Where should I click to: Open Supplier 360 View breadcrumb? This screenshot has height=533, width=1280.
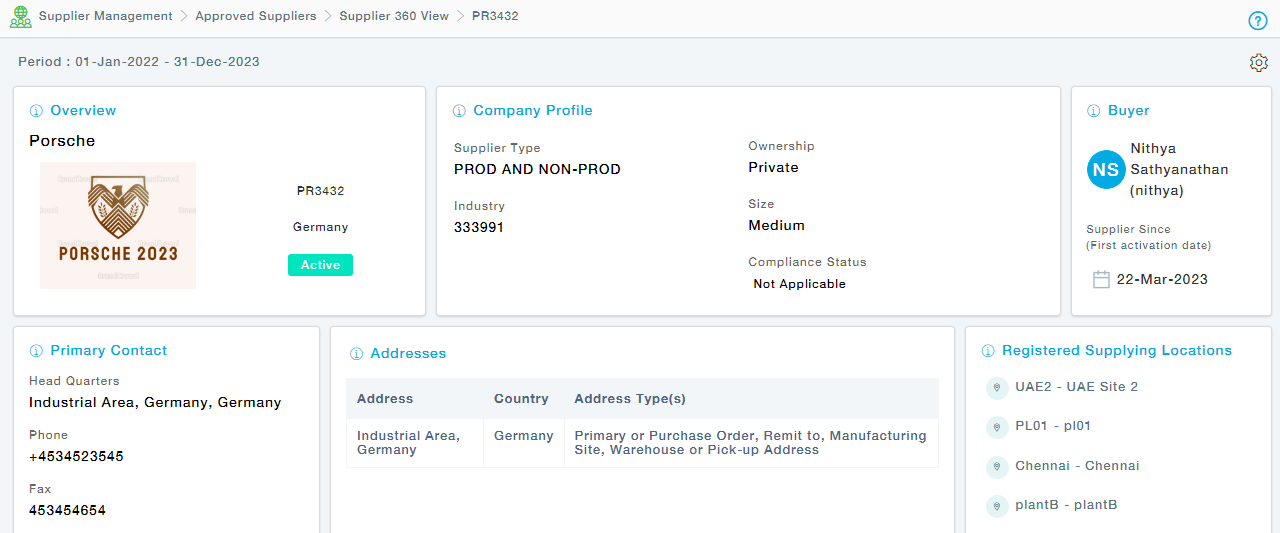tap(394, 16)
